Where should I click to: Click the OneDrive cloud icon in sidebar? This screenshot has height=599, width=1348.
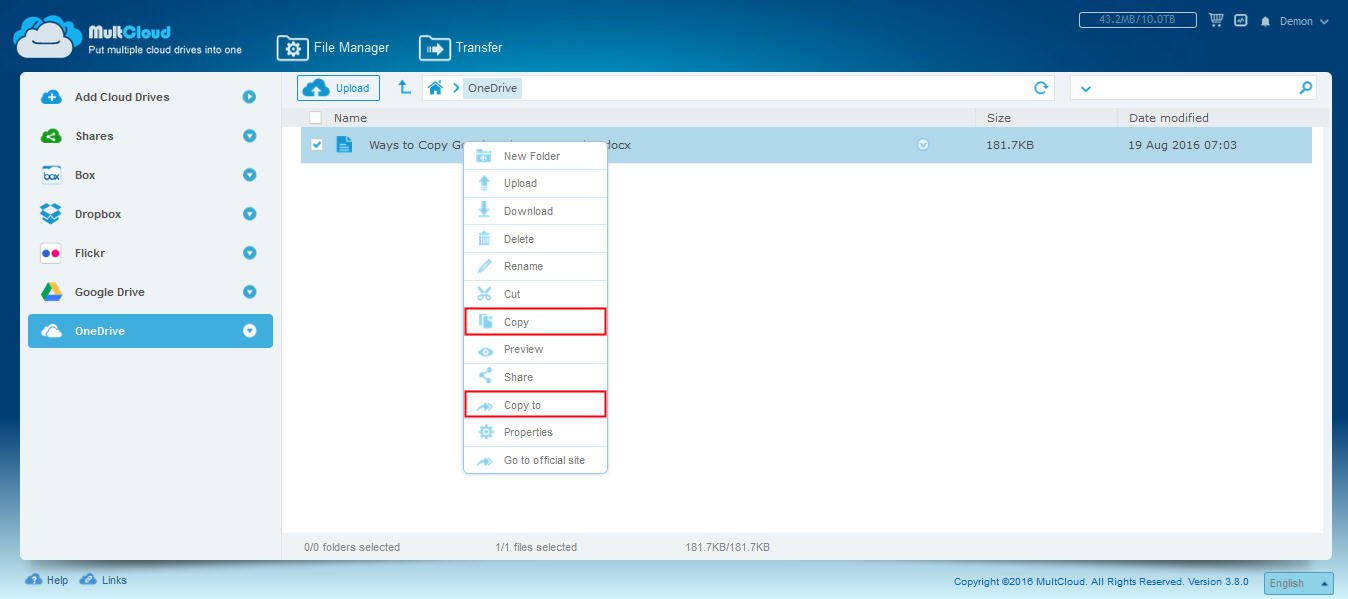coord(51,331)
